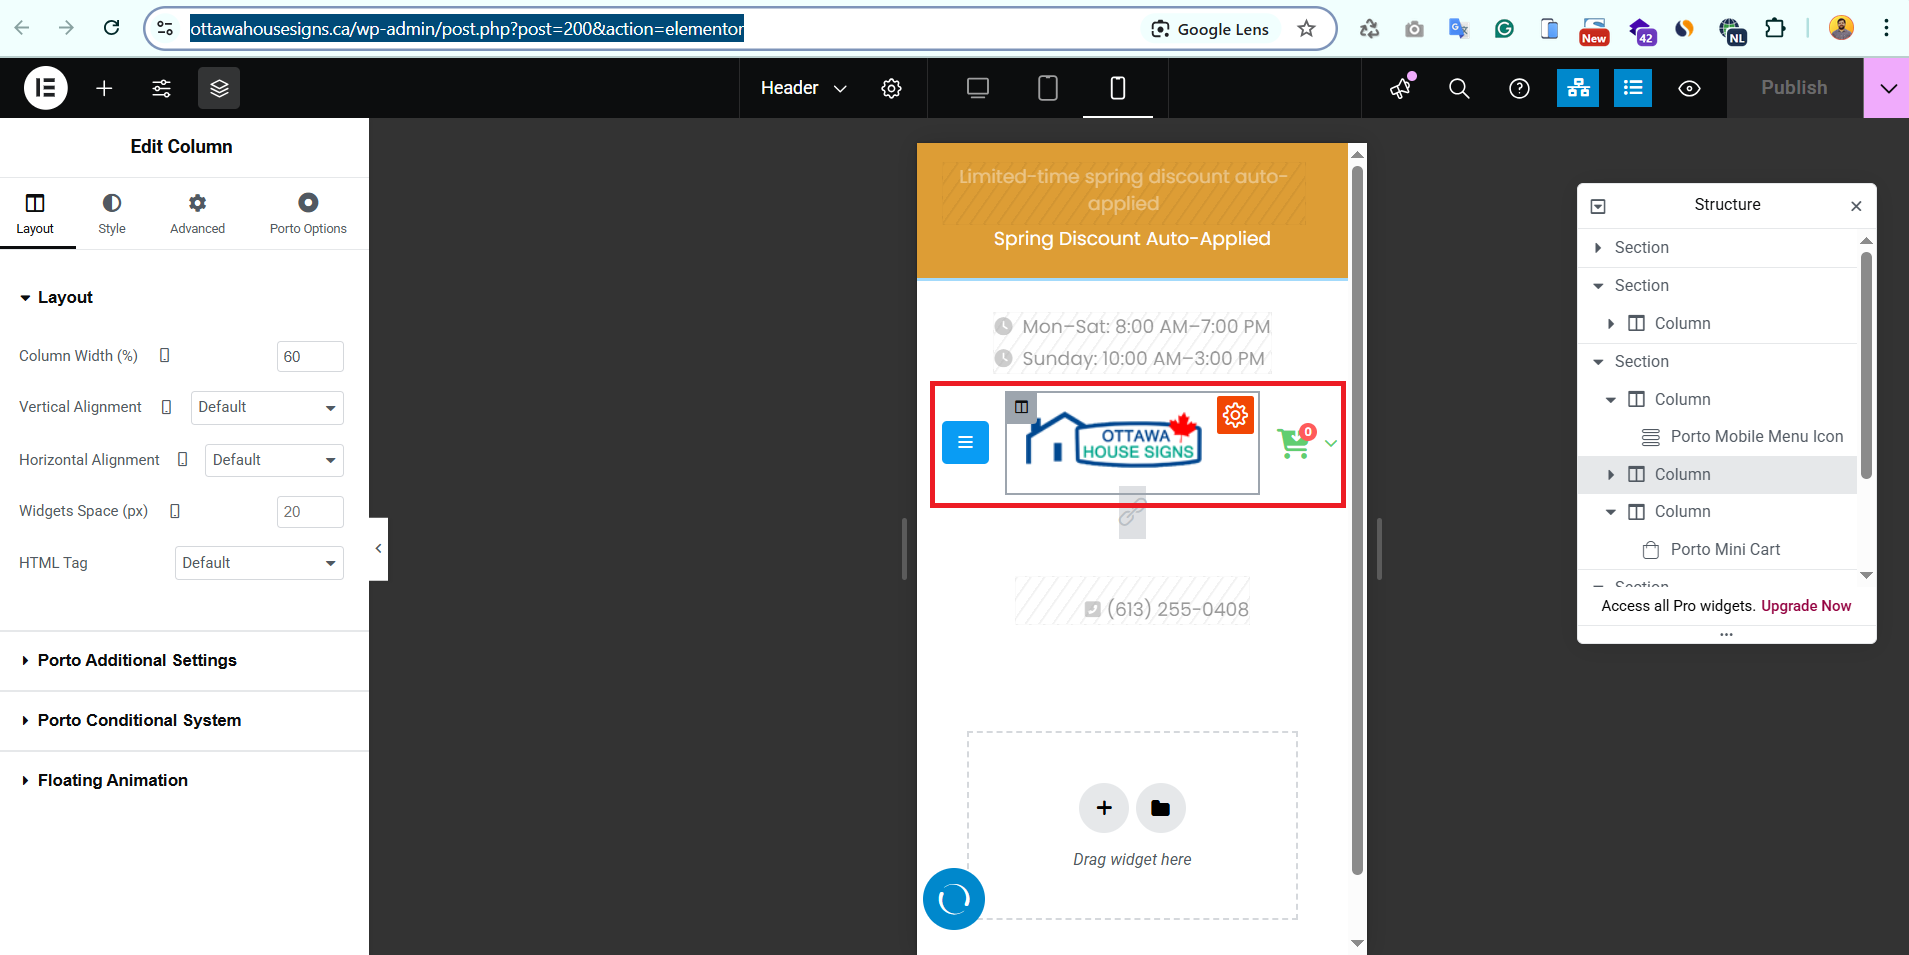
Task: Close the Structure panel
Action: pyautogui.click(x=1856, y=206)
